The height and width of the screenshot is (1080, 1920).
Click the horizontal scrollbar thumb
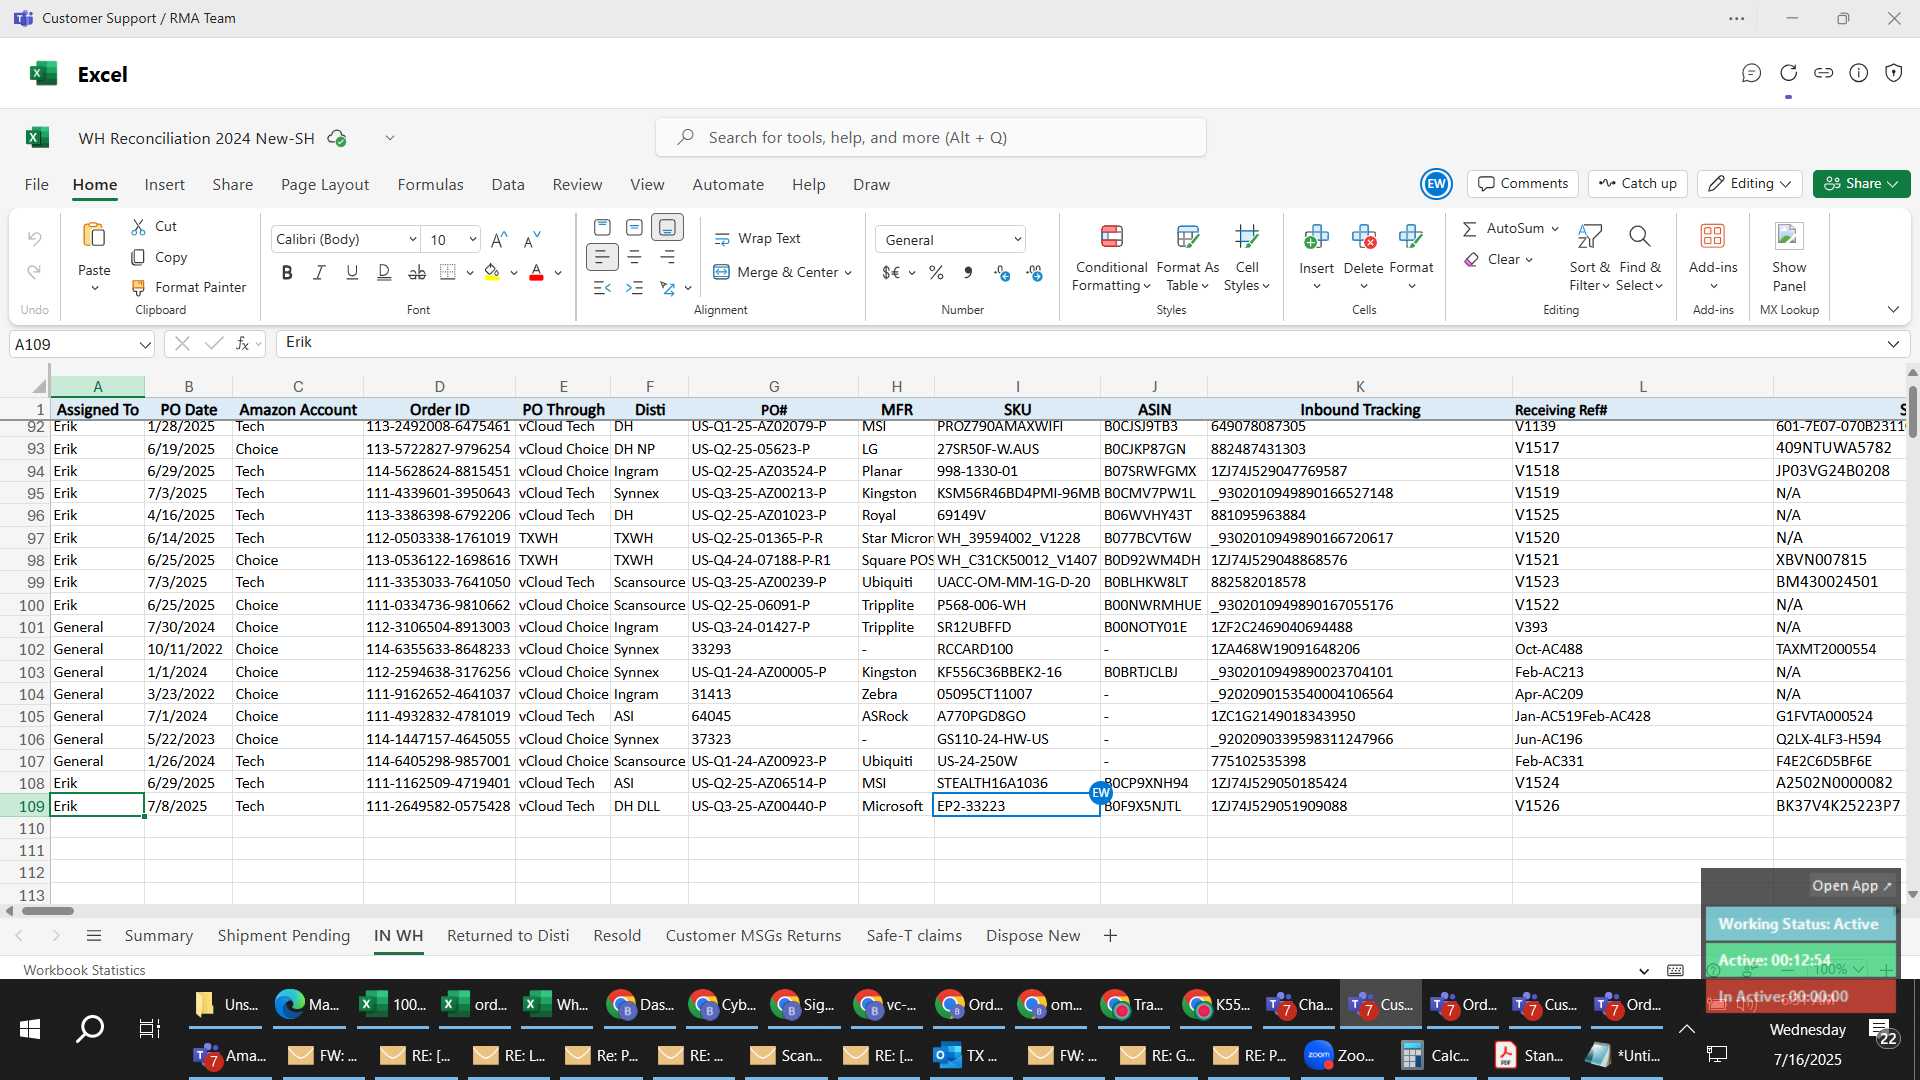(x=48, y=911)
